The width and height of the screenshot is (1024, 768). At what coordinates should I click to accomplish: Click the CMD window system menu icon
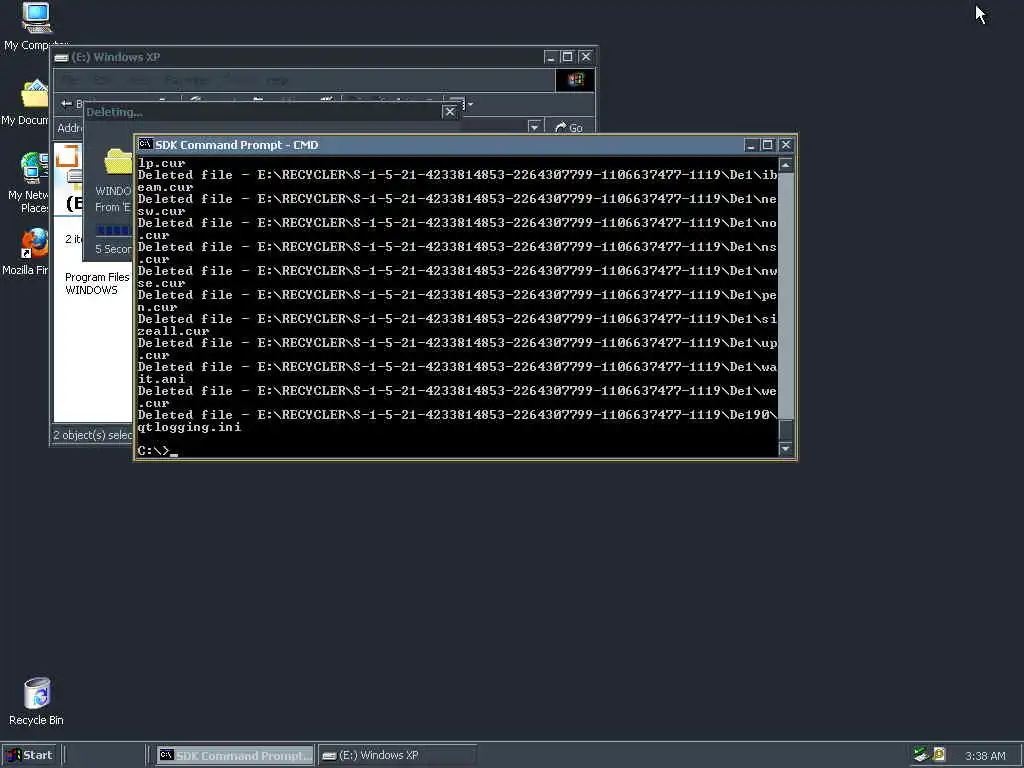[145, 144]
